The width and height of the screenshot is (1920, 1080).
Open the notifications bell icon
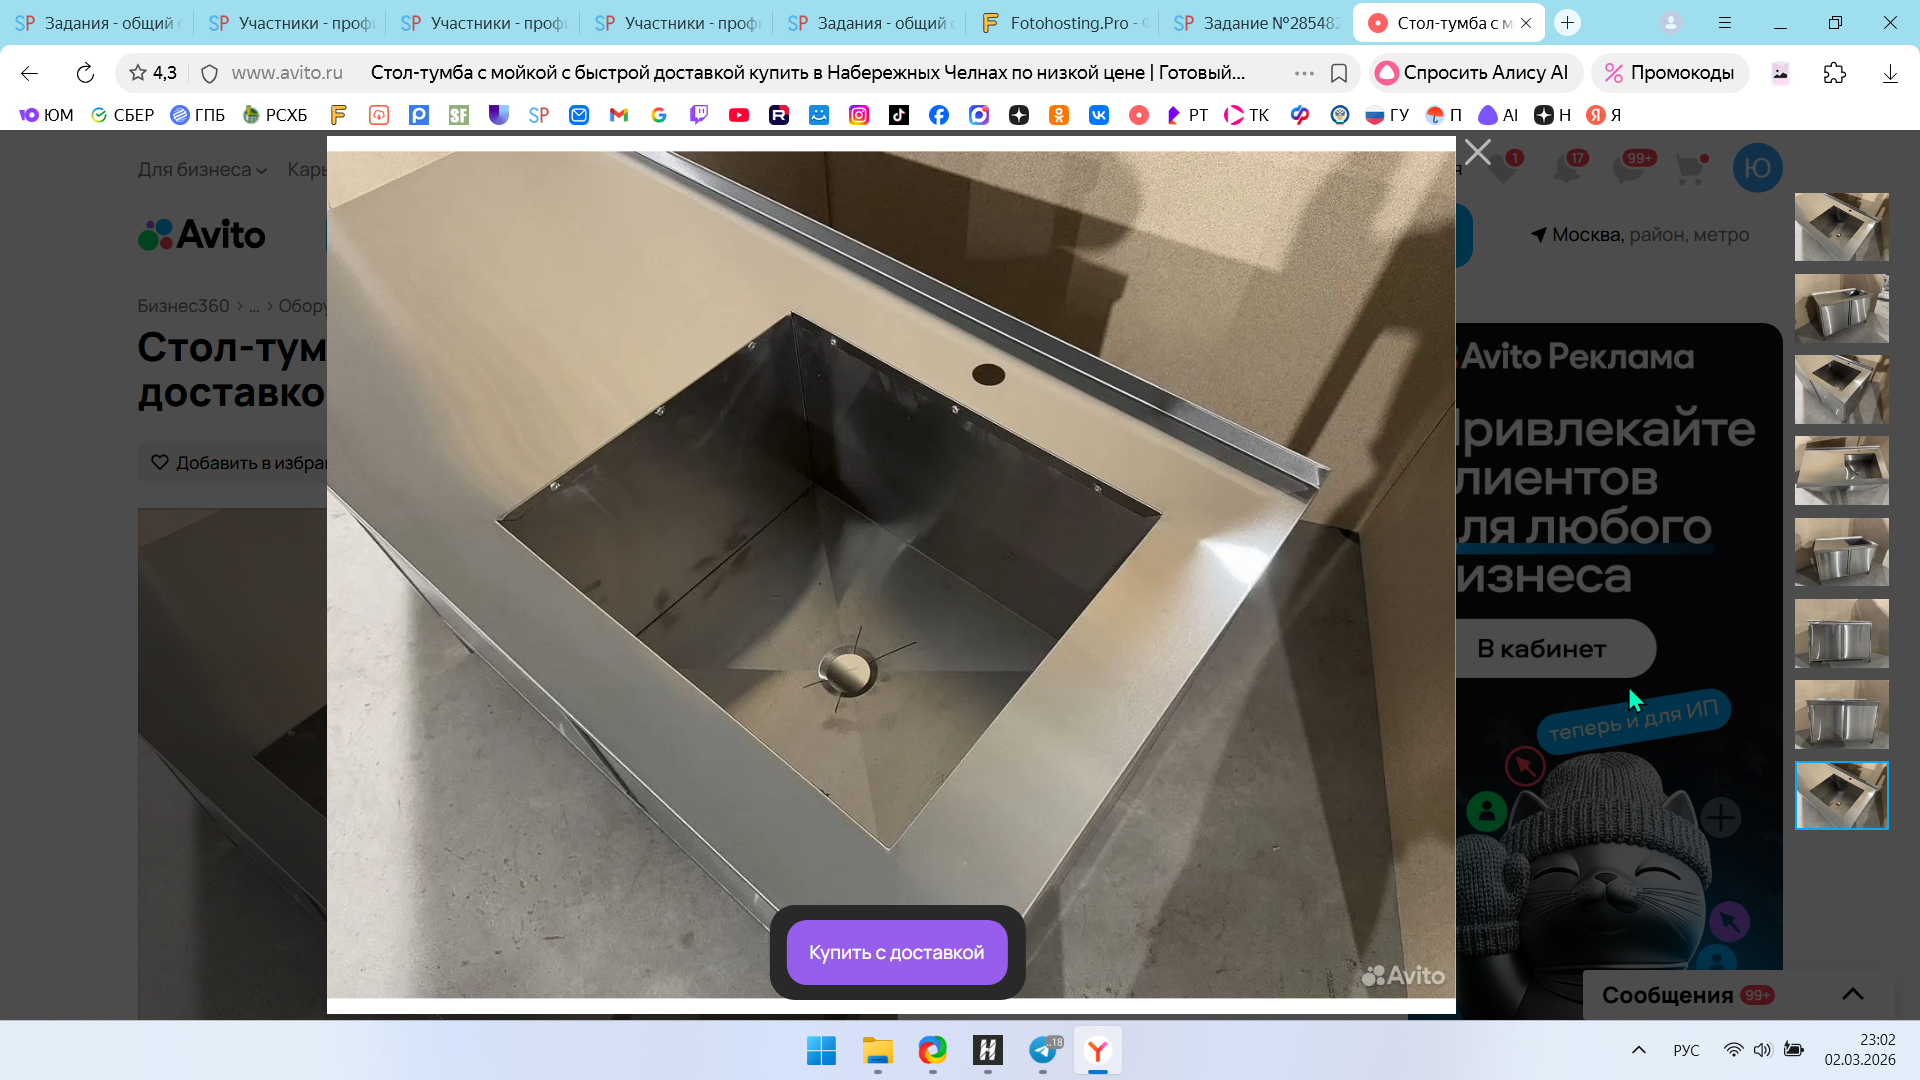click(1566, 168)
